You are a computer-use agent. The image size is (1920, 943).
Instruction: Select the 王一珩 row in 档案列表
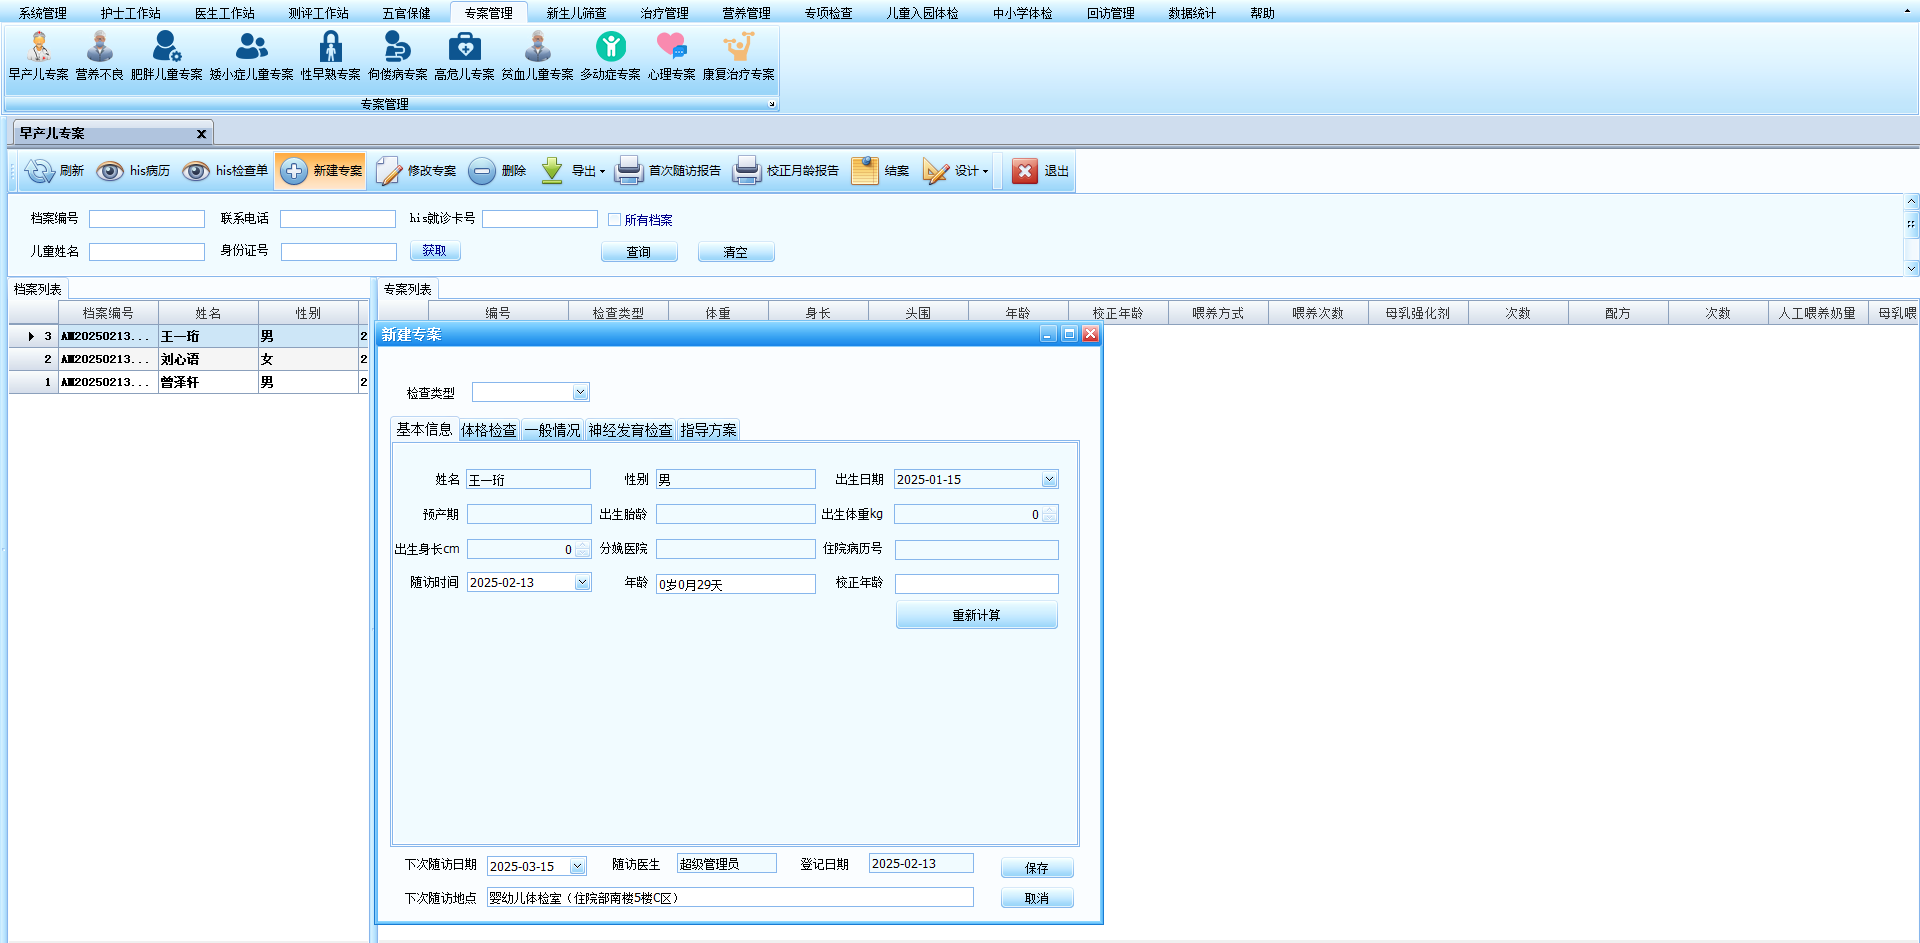tap(189, 336)
